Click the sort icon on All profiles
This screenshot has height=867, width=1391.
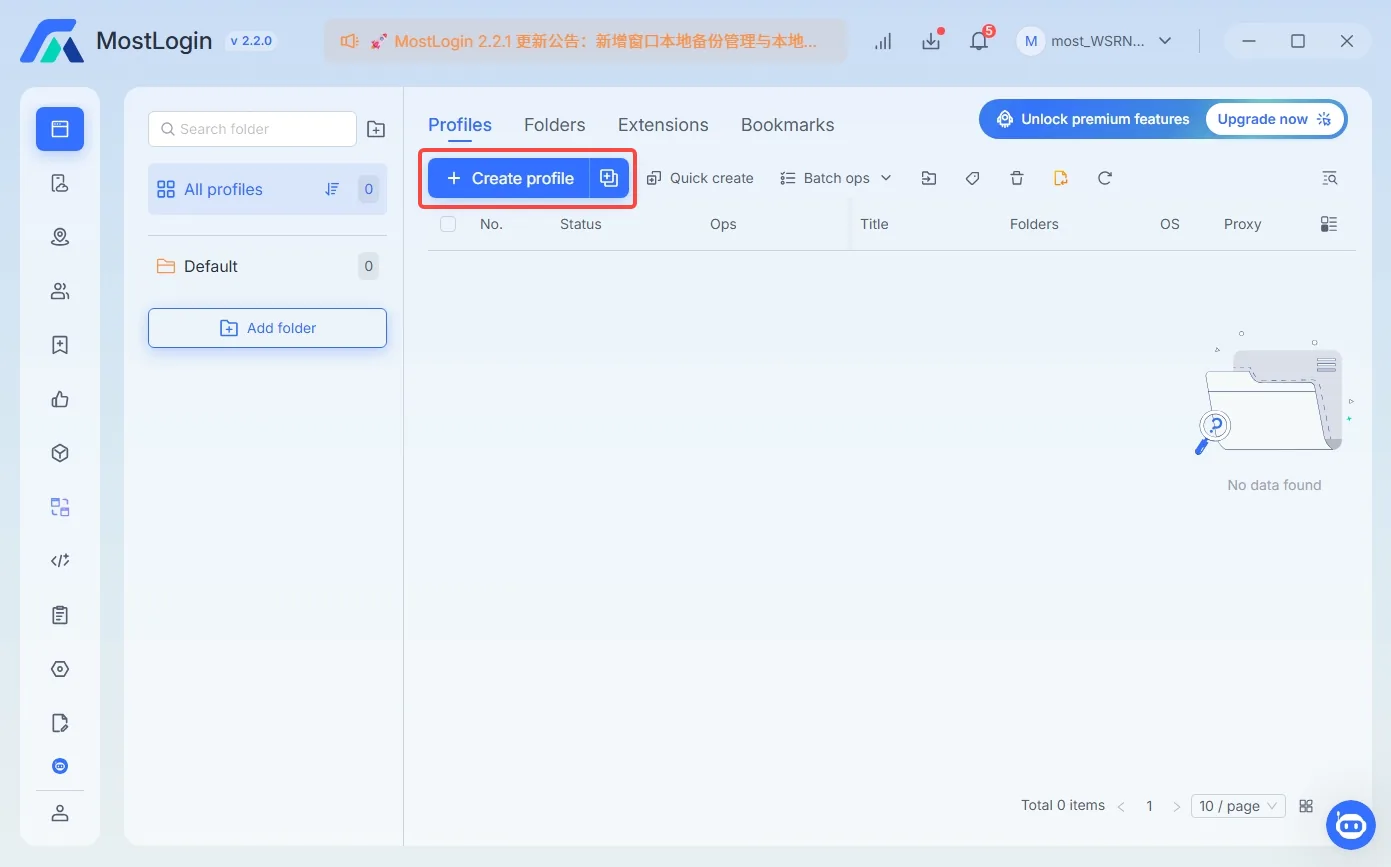click(333, 189)
